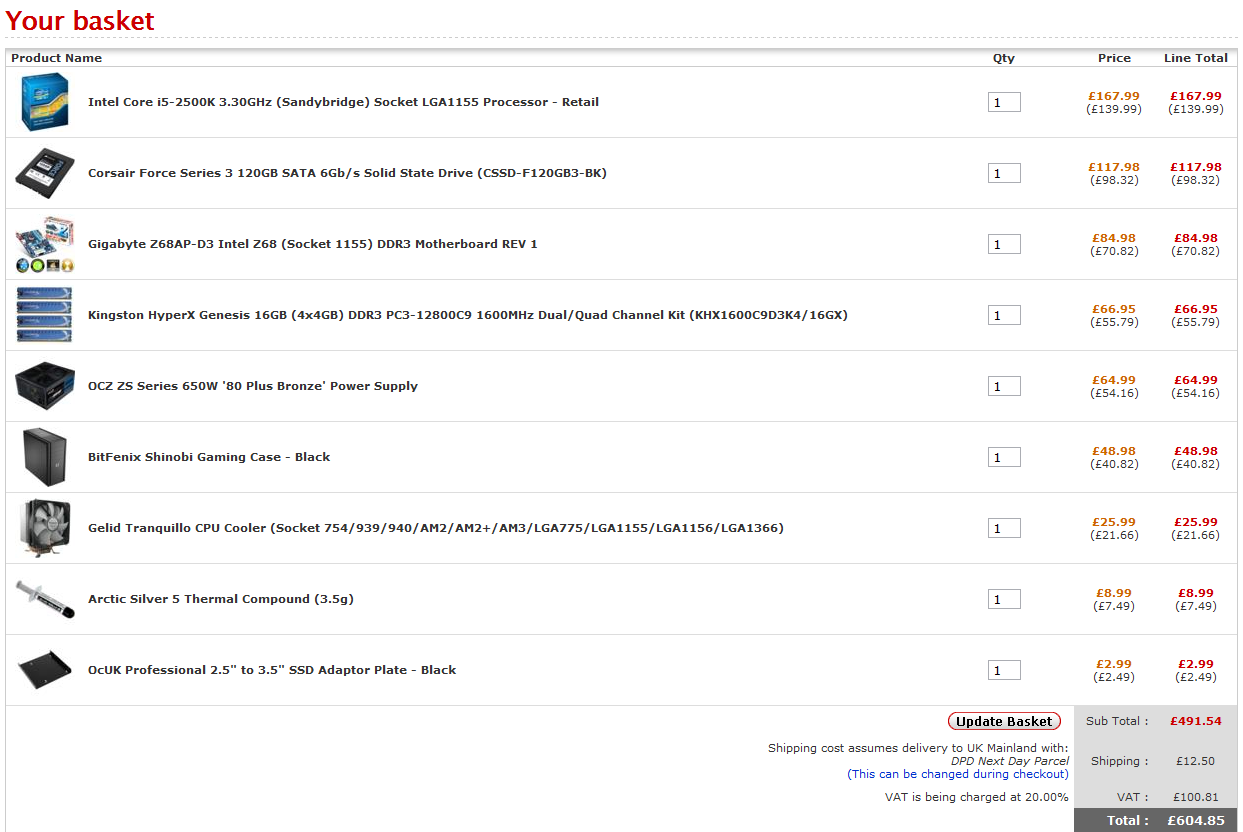This screenshot has height=832, width=1243.
Task: Click the Intel Core i5-2500K product thumbnail
Action: 45,102
